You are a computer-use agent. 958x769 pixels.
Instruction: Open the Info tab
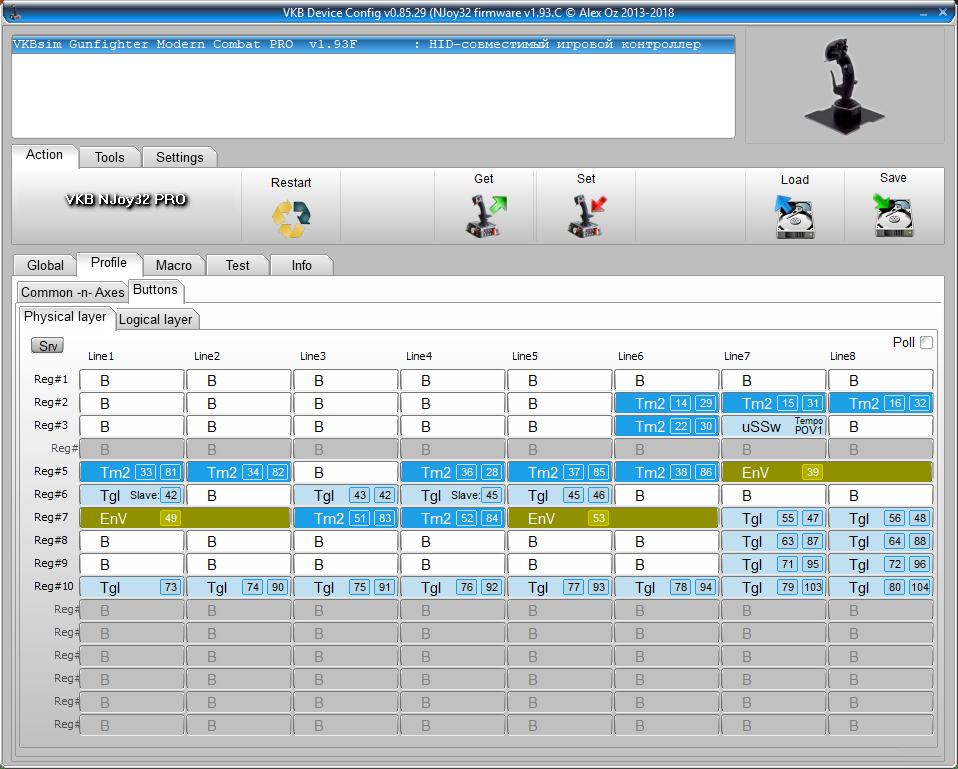[x=302, y=265]
